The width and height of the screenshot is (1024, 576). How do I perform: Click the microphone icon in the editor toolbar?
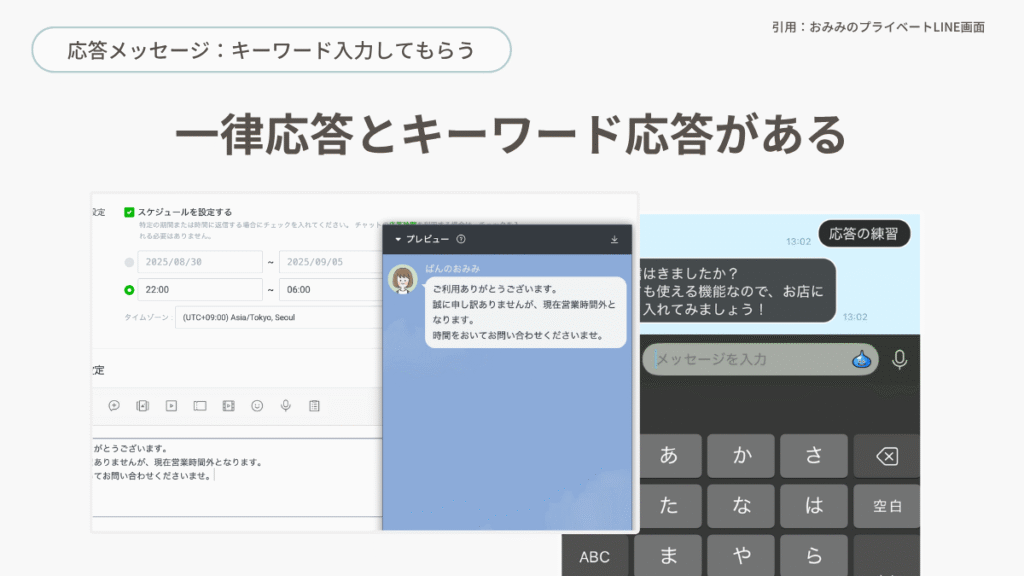coord(286,405)
